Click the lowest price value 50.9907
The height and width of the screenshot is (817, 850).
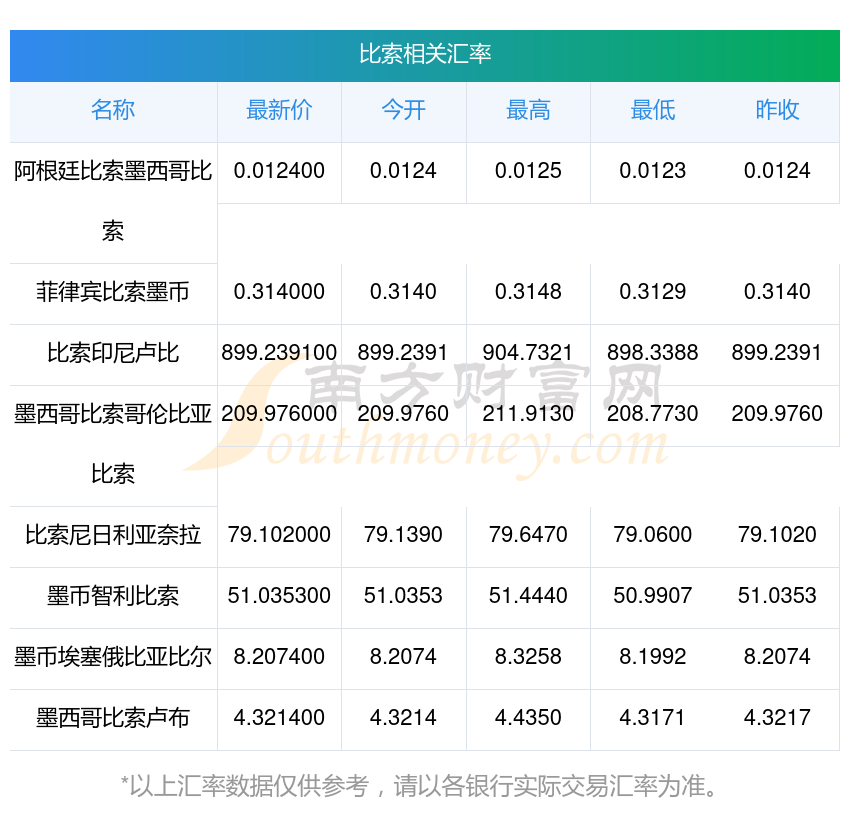coord(652,596)
